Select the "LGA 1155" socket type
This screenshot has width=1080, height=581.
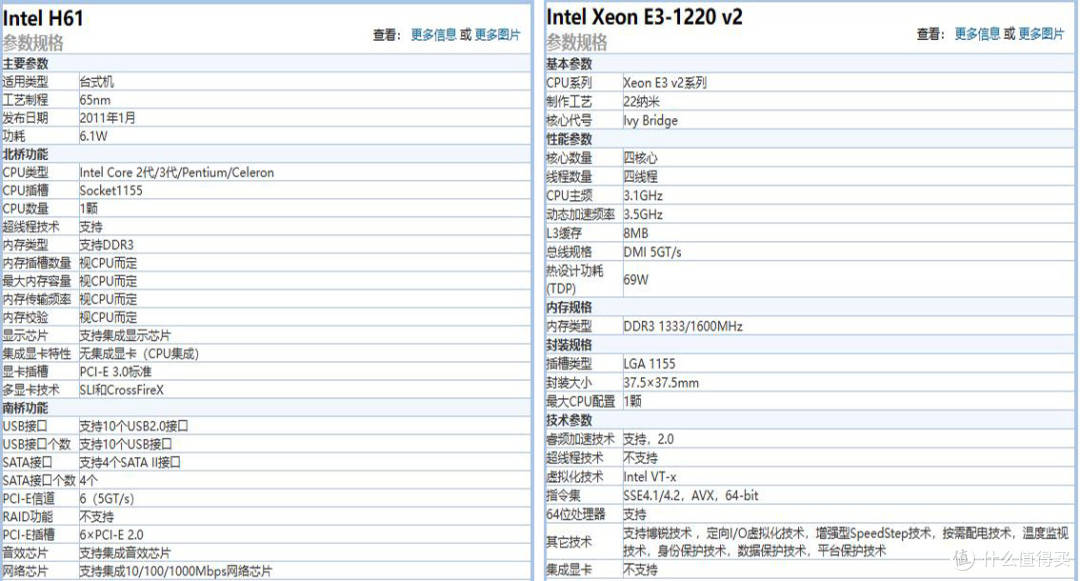650,363
